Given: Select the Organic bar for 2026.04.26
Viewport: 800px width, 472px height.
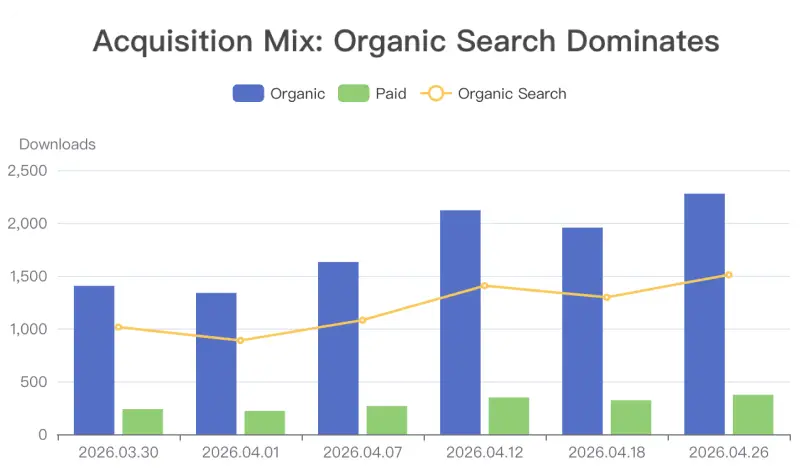Looking at the screenshot, I should 705,314.
